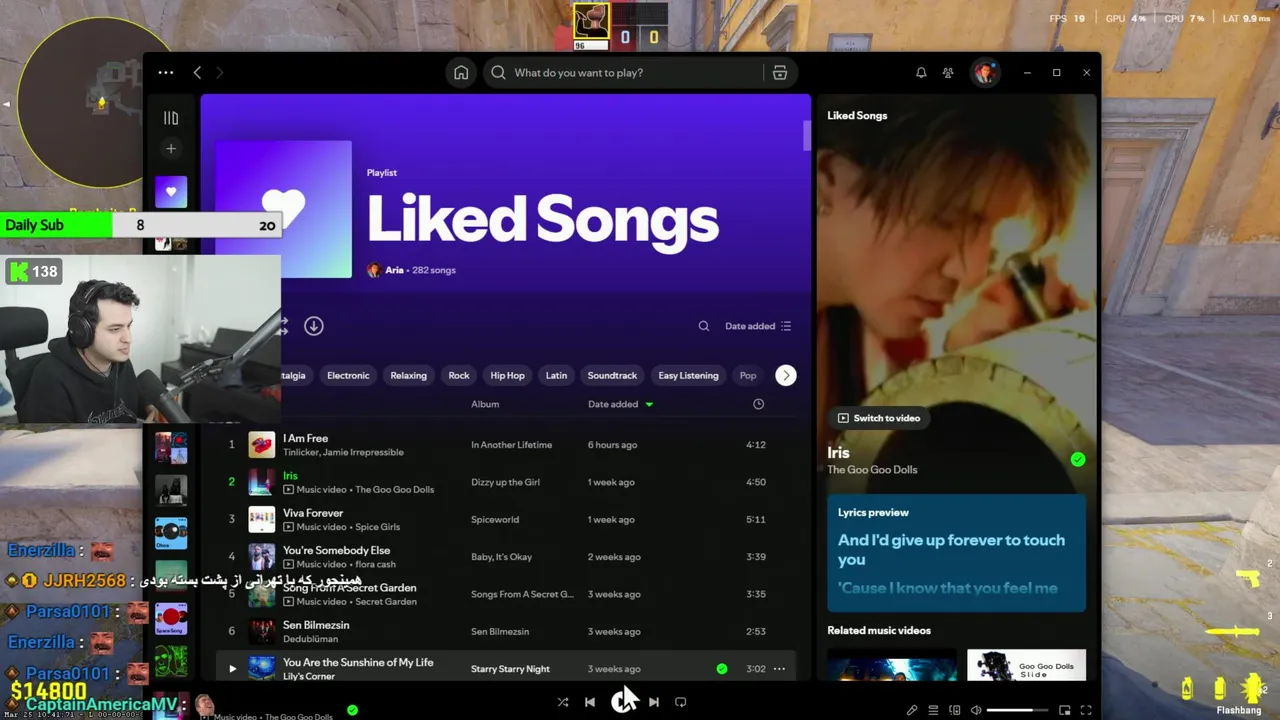The height and width of the screenshot is (720, 1280).
Task: Open Goo Goo Dolls Slide video thumbnail
Action: tap(1026, 665)
